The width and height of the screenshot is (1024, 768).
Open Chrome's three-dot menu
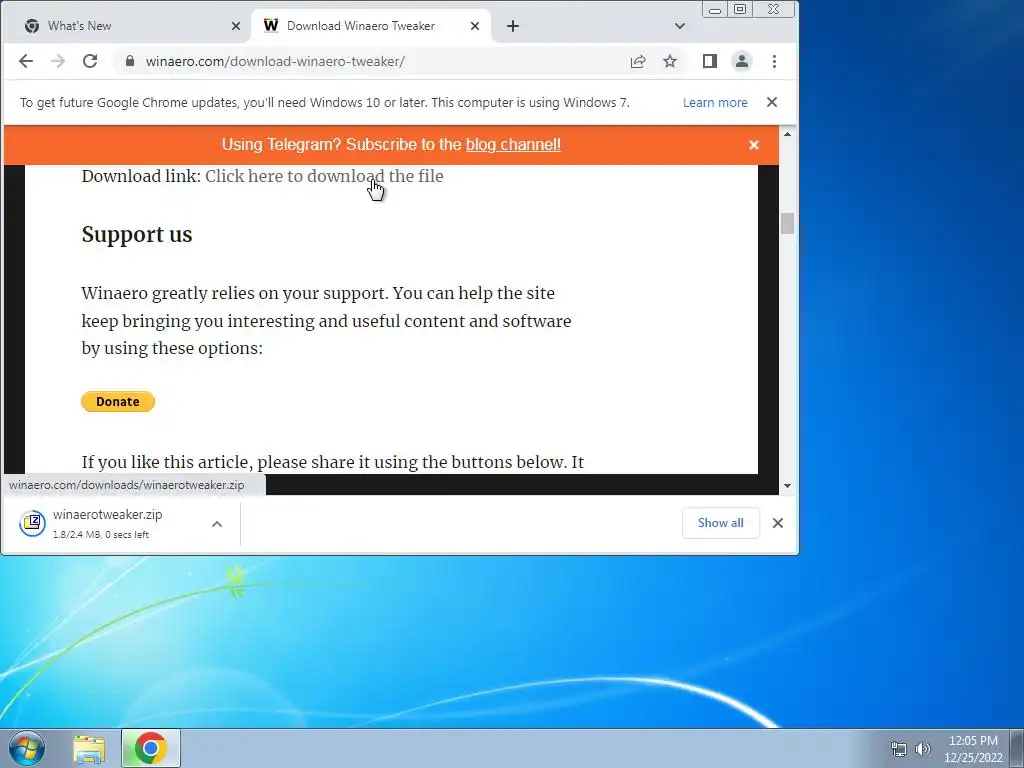(x=775, y=61)
